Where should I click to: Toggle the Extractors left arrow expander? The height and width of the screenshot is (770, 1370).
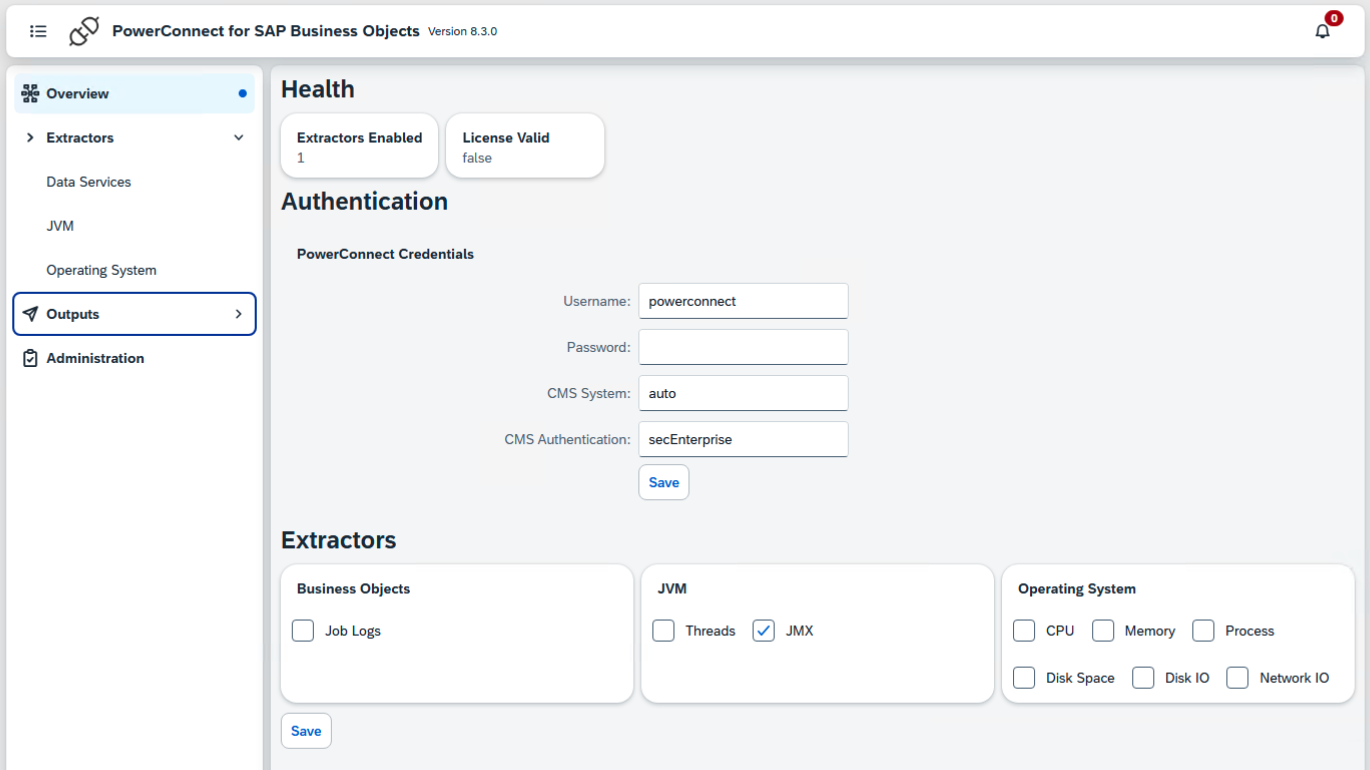(x=30, y=138)
